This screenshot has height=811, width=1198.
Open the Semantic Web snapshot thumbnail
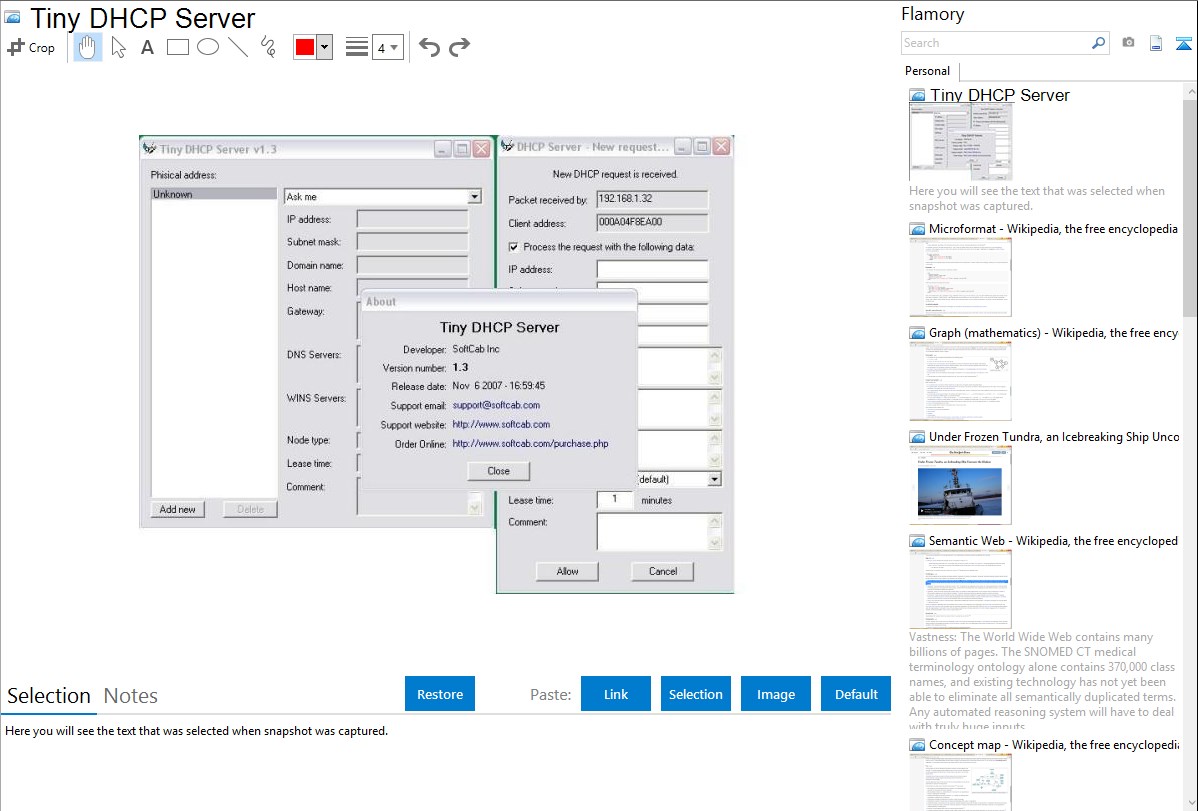[960, 589]
